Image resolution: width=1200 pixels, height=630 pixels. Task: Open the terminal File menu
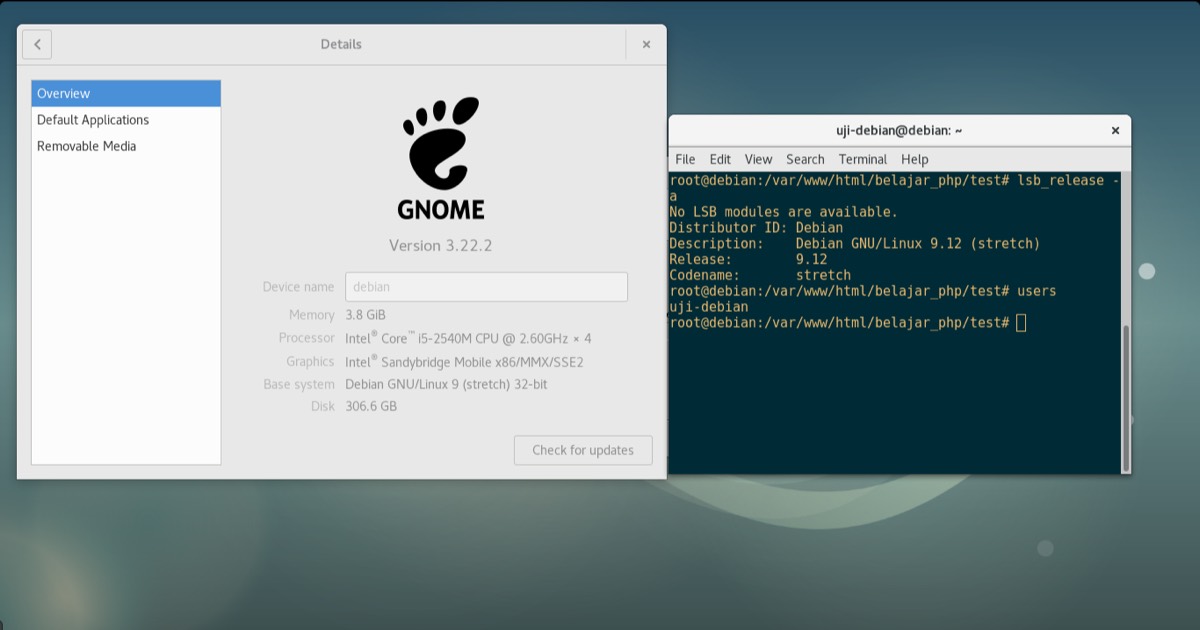coord(685,159)
